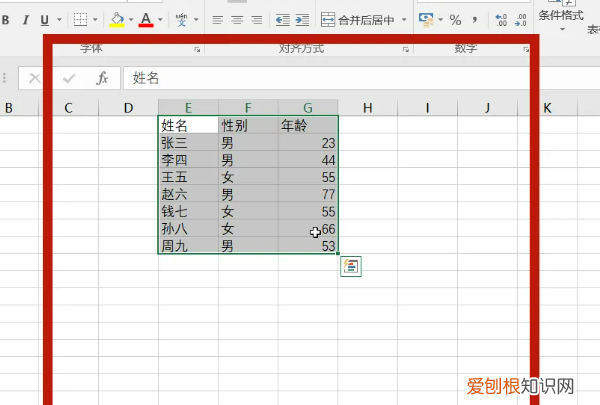Expand the borders dropdown arrow
Image resolution: width=600 pixels, height=405 pixels.
click(x=95, y=20)
